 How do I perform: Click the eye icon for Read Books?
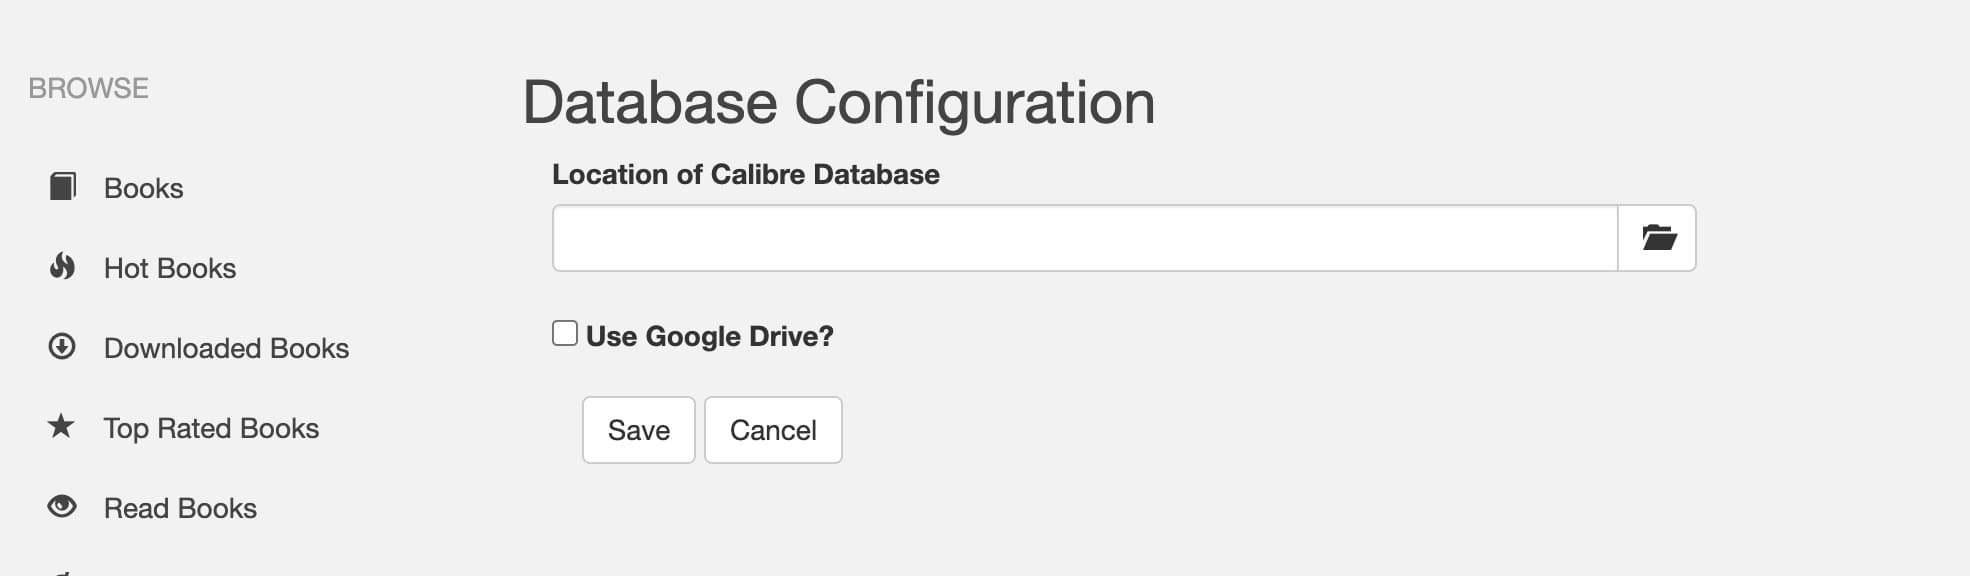(x=62, y=507)
